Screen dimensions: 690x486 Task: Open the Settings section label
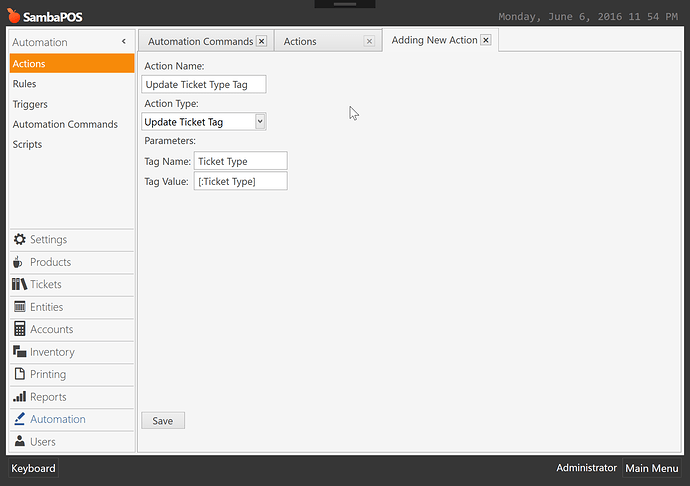pos(48,239)
